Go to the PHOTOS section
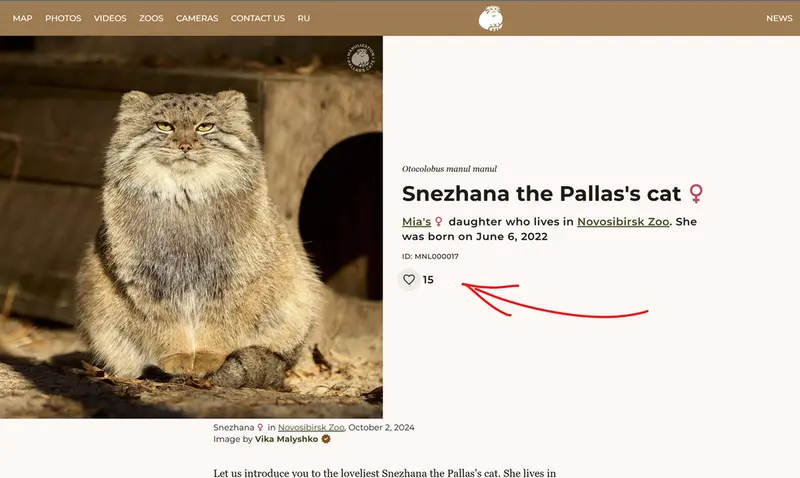 coord(63,18)
